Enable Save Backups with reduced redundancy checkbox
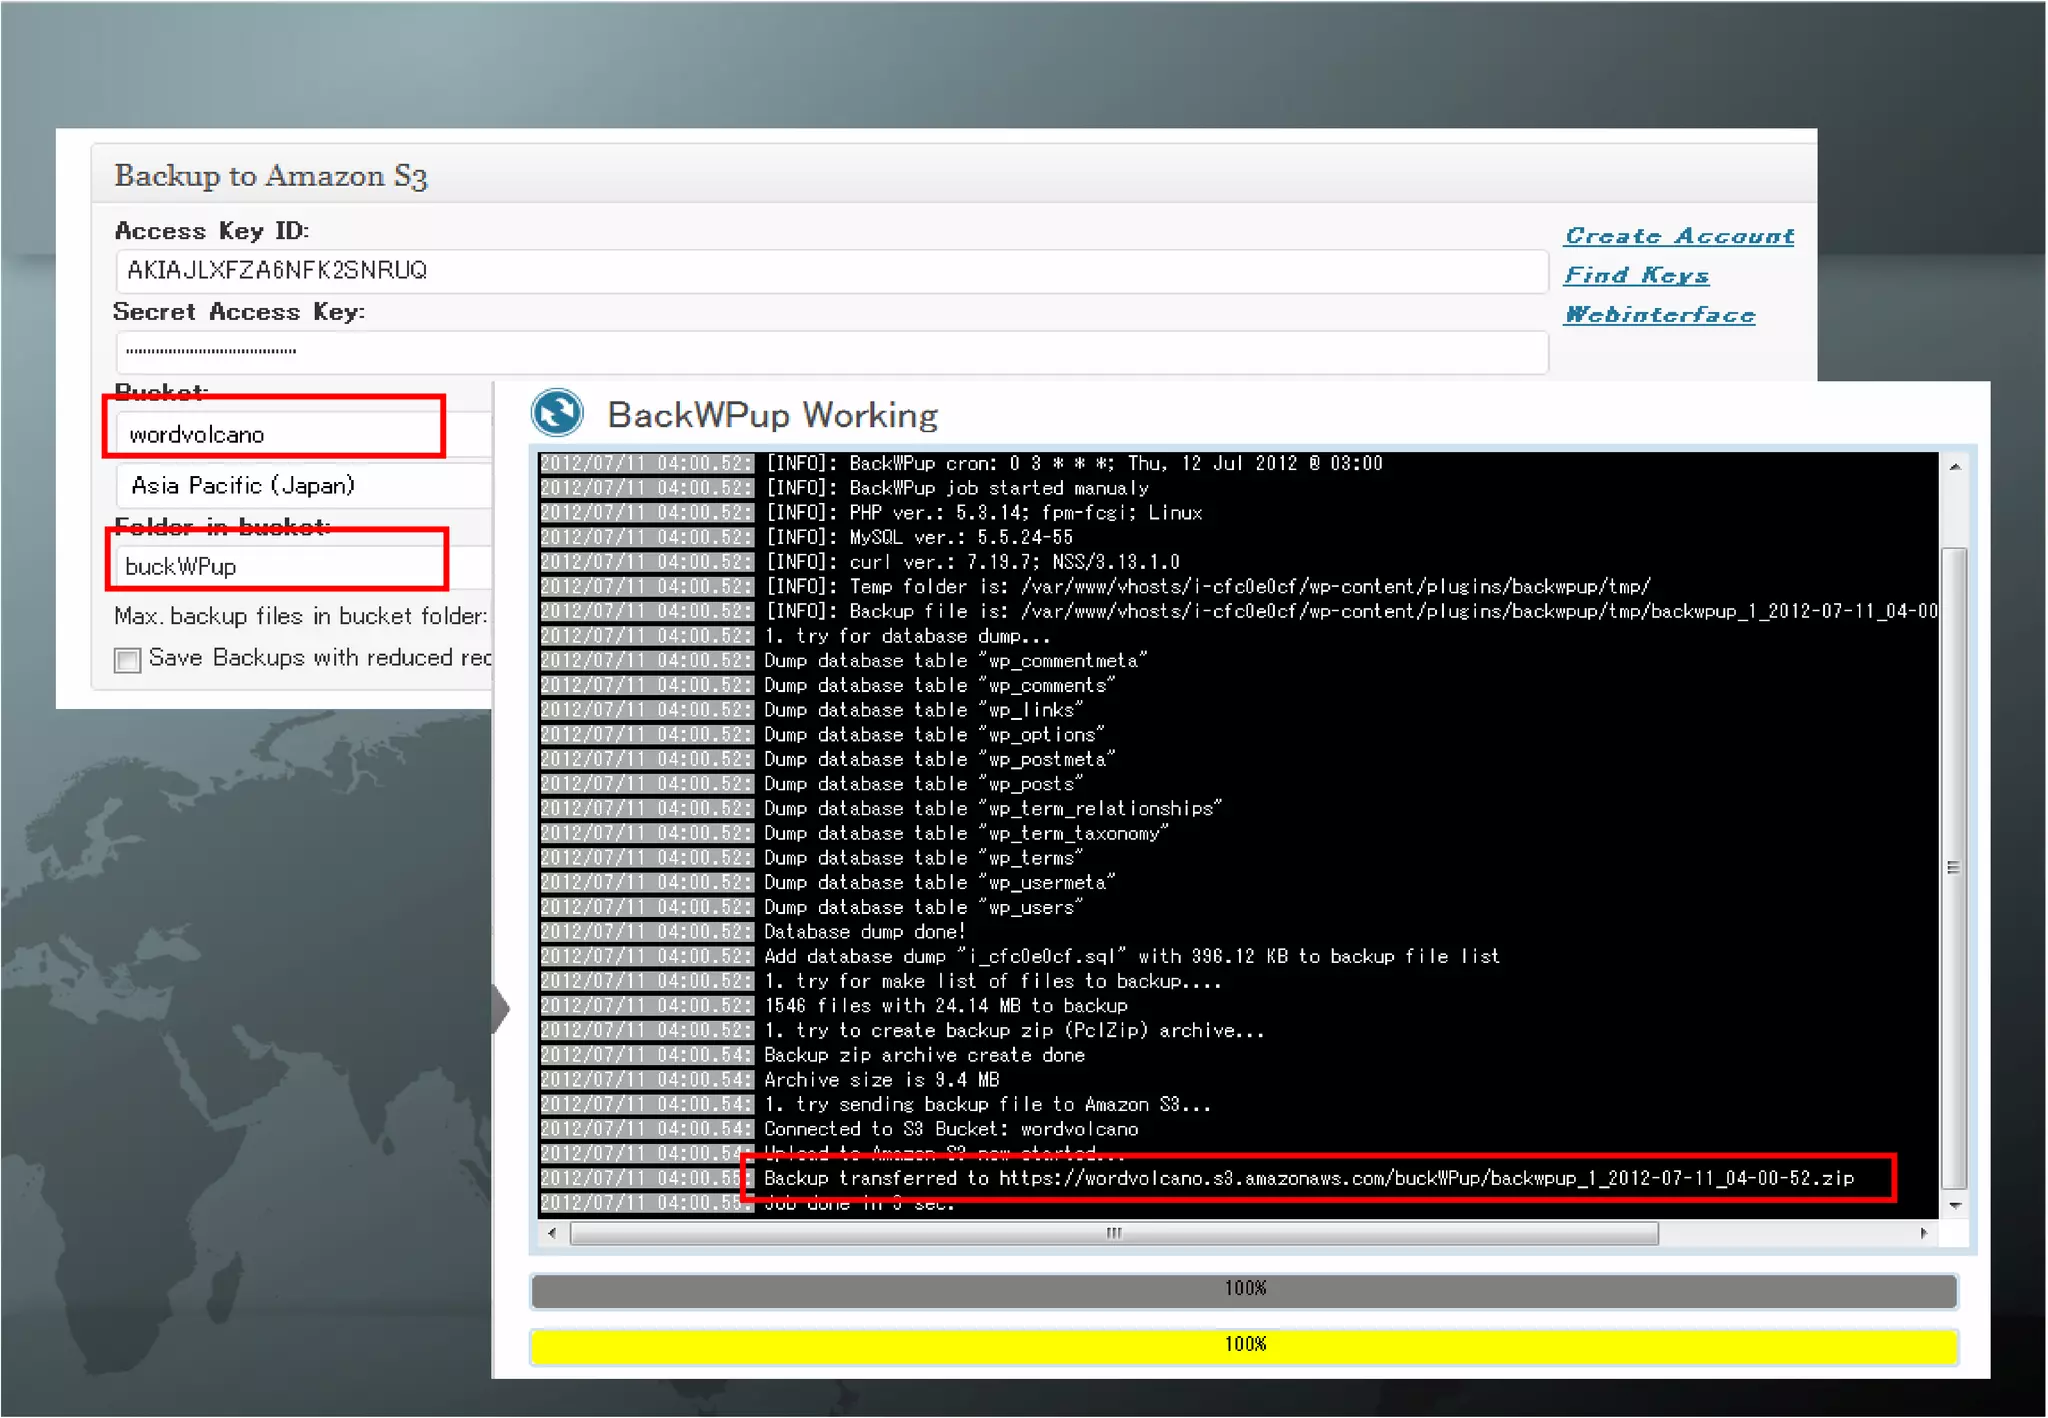This screenshot has height=1418, width=2048. click(128, 660)
